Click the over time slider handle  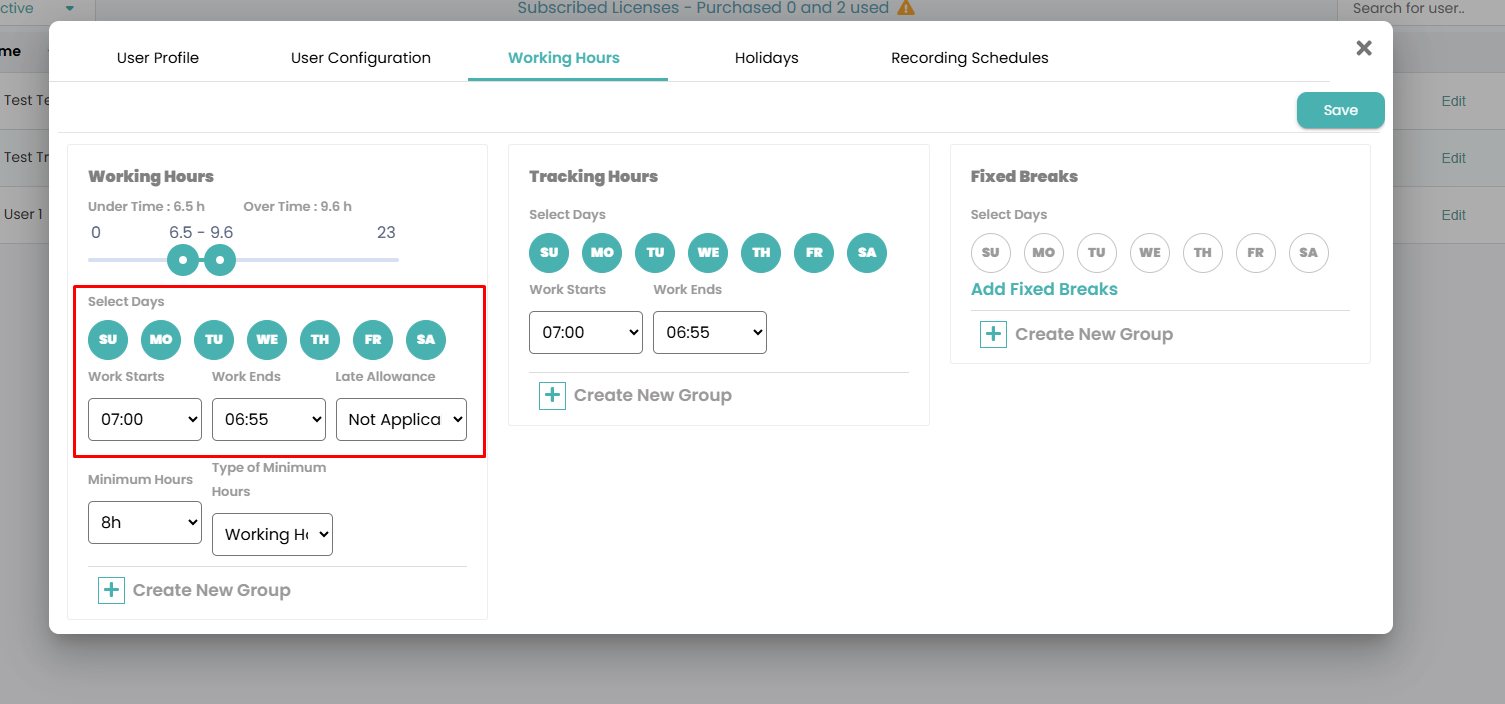(220, 260)
